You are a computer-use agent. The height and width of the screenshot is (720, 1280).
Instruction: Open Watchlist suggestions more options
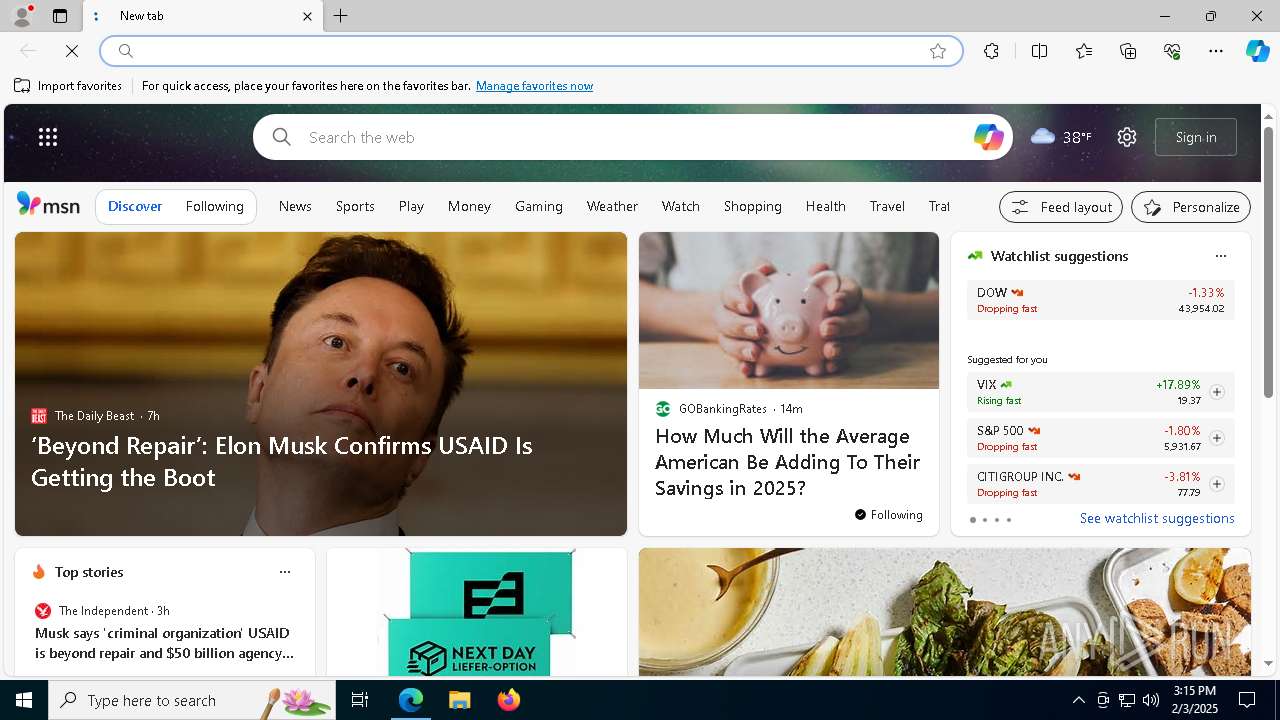pyautogui.click(x=1220, y=256)
